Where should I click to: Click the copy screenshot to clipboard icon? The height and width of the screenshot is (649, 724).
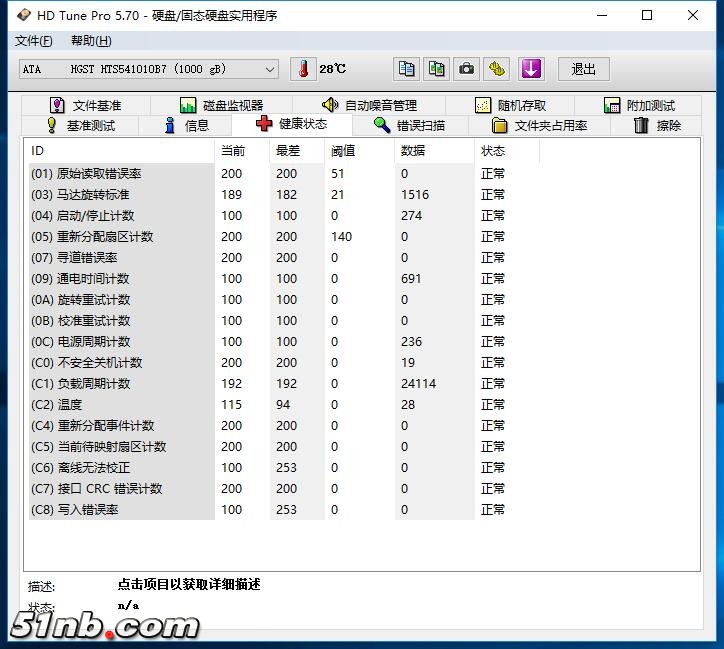point(437,69)
